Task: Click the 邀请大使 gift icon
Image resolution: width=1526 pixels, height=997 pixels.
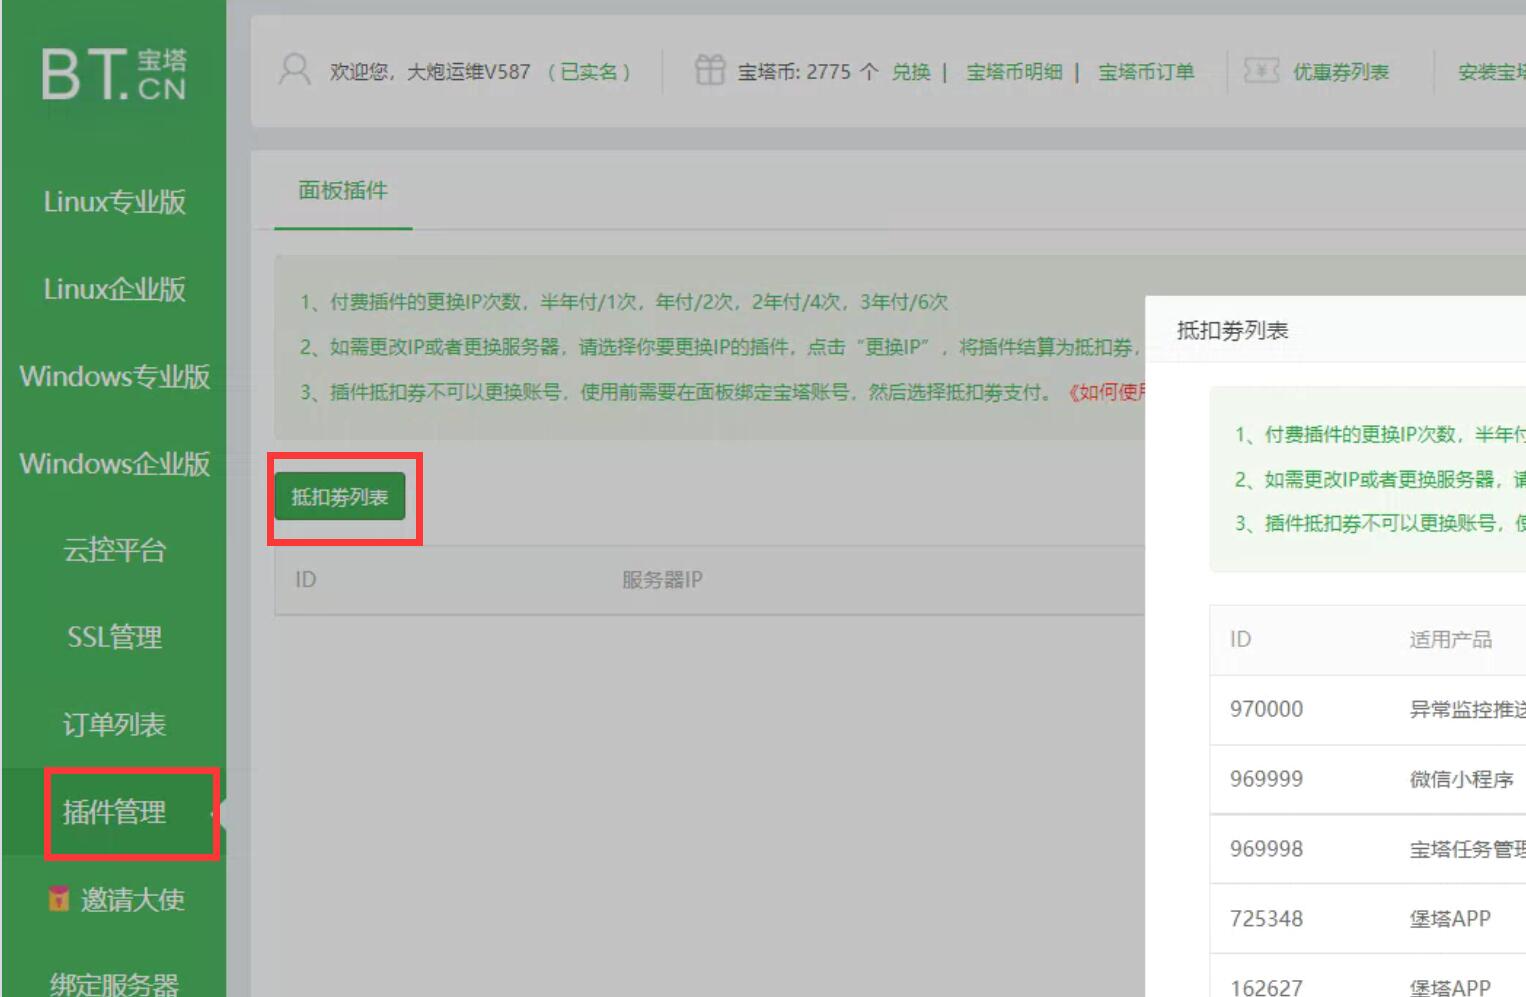Action: click(59, 898)
